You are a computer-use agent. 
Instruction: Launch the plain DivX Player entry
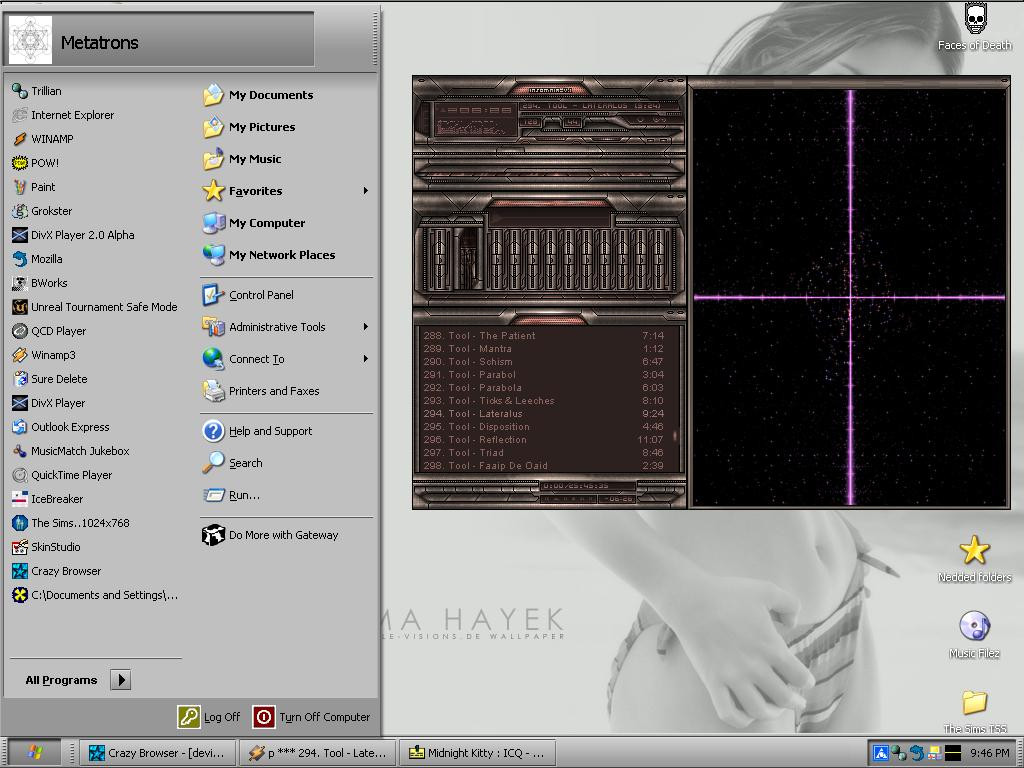pyautogui.click(x=48, y=403)
